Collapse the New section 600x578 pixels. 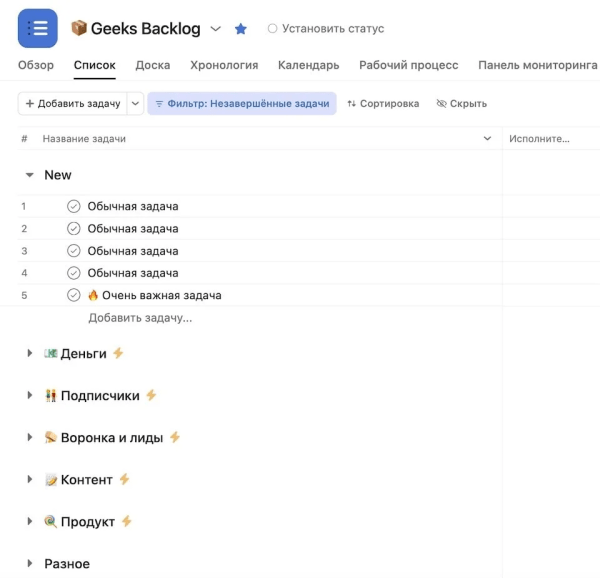pos(30,175)
